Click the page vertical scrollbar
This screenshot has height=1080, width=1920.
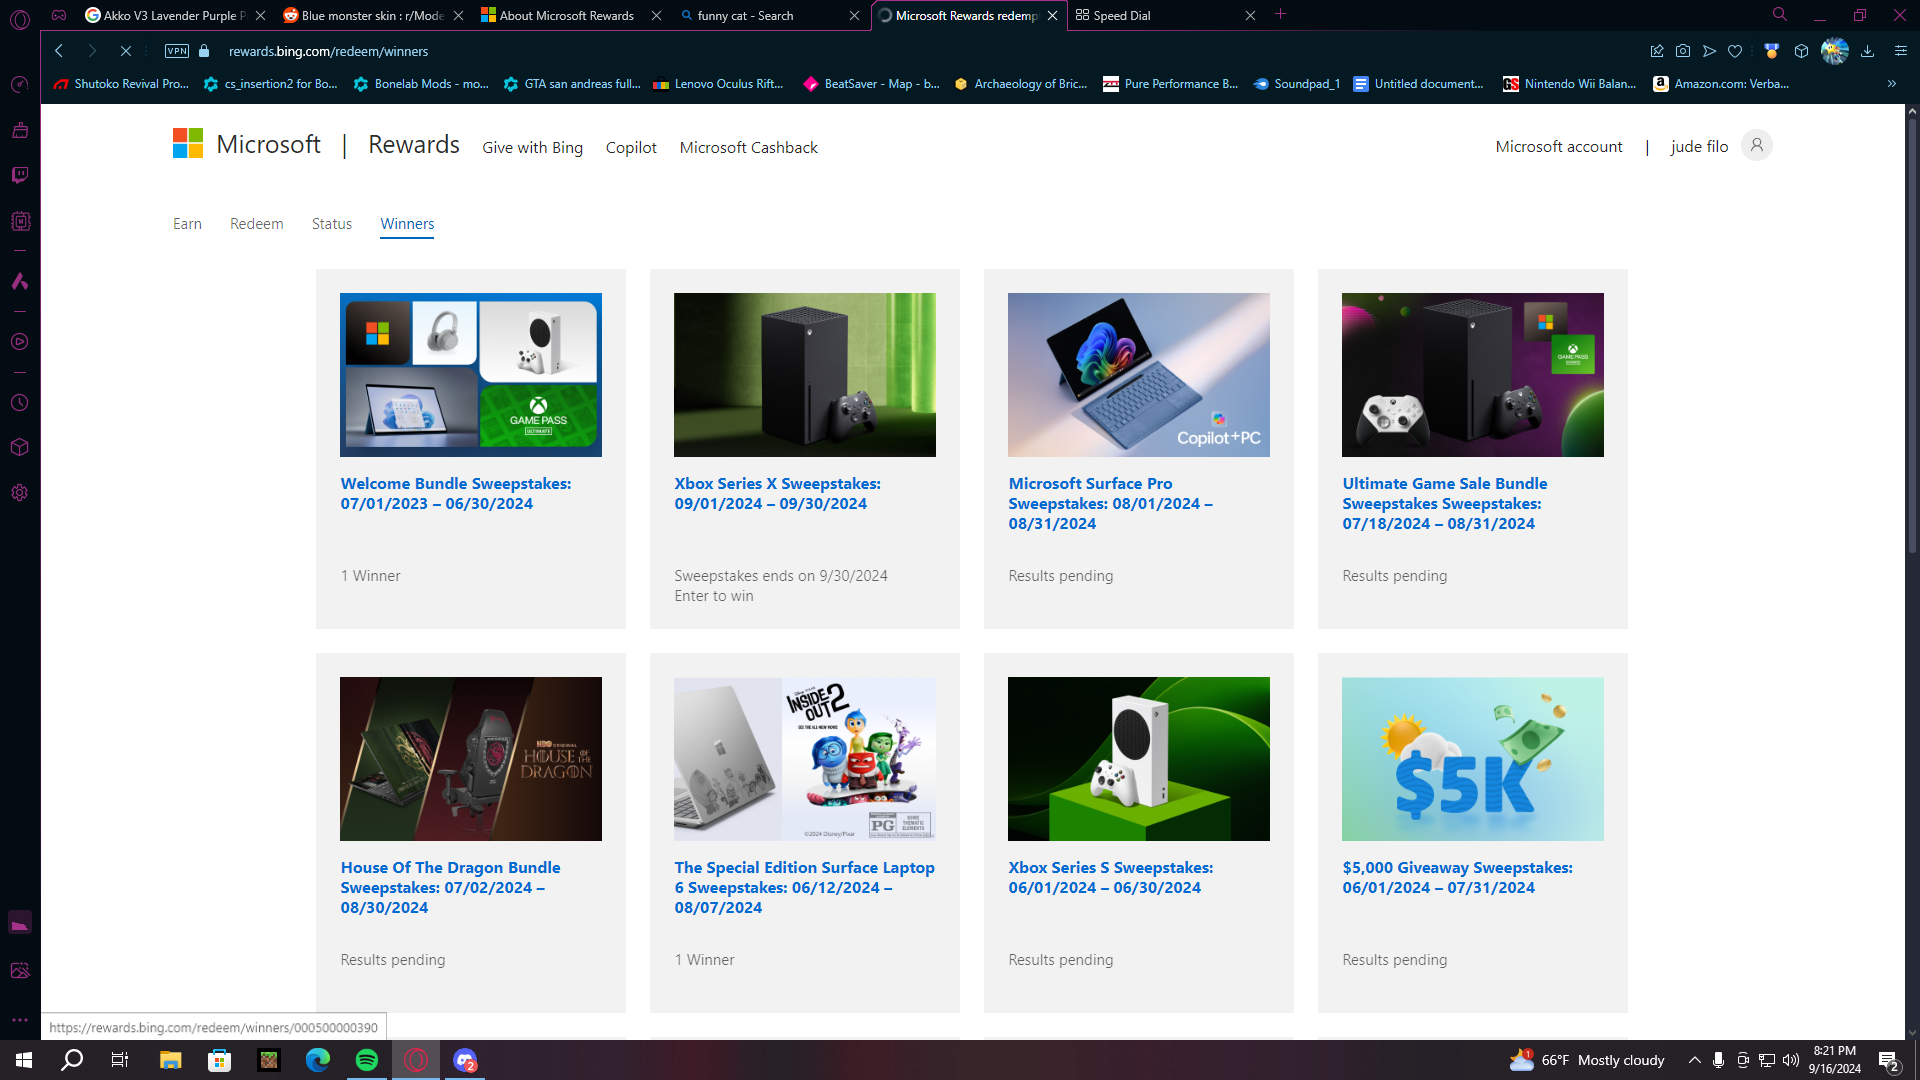click(x=1912, y=570)
